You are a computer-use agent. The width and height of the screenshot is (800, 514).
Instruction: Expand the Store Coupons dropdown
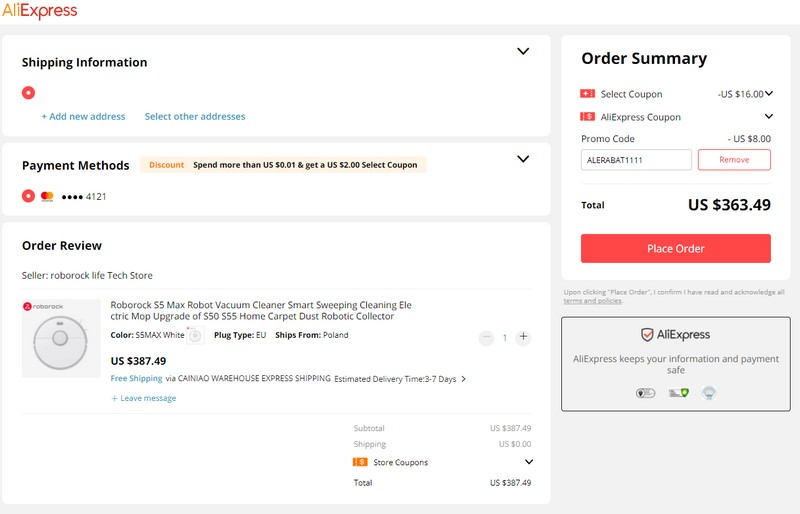pyautogui.click(x=529, y=461)
